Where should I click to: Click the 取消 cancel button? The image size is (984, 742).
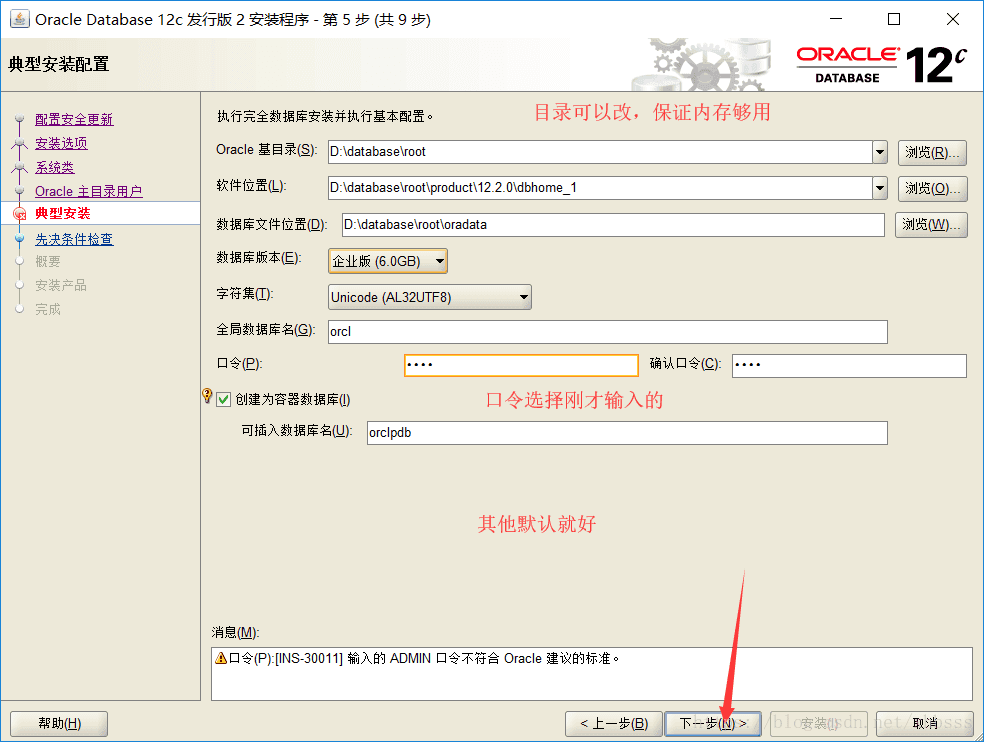click(924, 724)
